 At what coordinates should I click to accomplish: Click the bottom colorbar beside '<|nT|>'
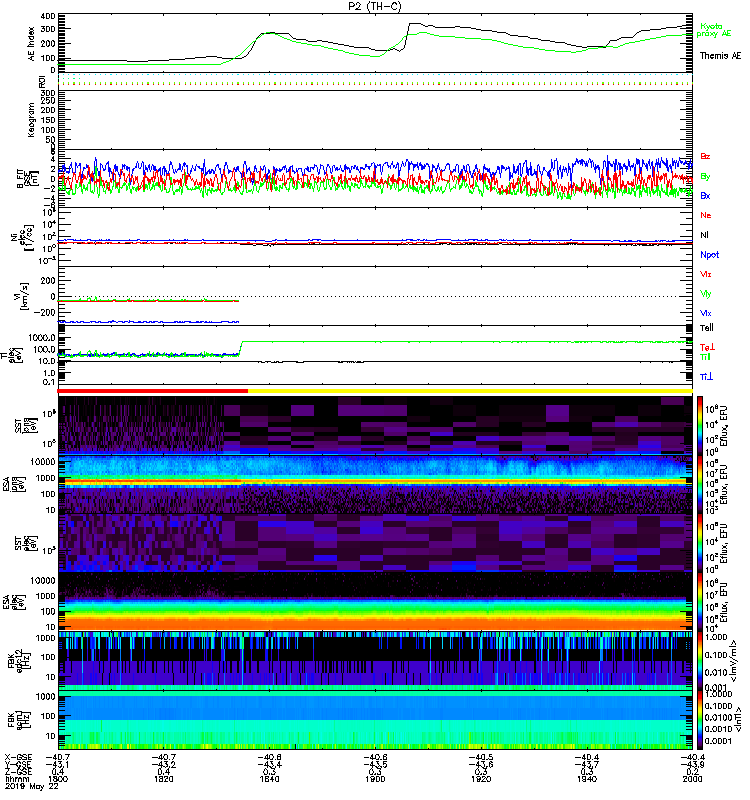coord(699,720)
